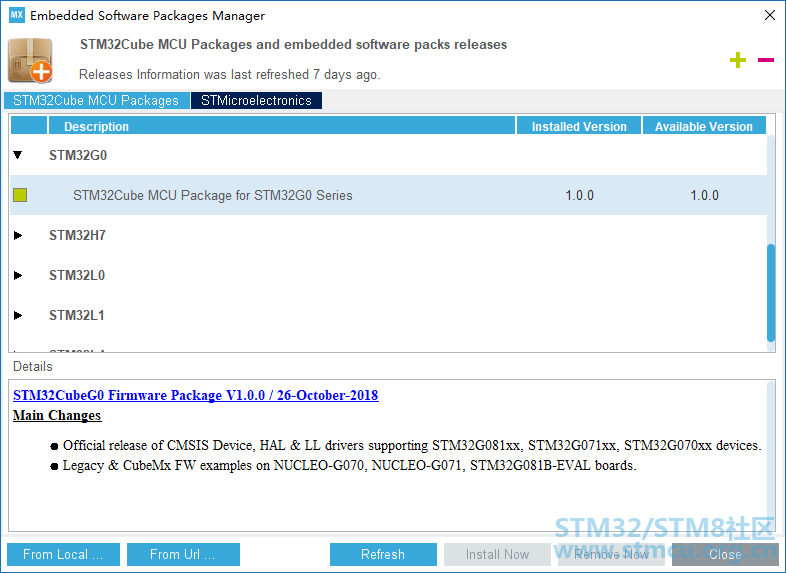The image size is (786, 573).
Task: Switch to STM32Cube MCU Packages tab
Action: click(x=96, y=100)
